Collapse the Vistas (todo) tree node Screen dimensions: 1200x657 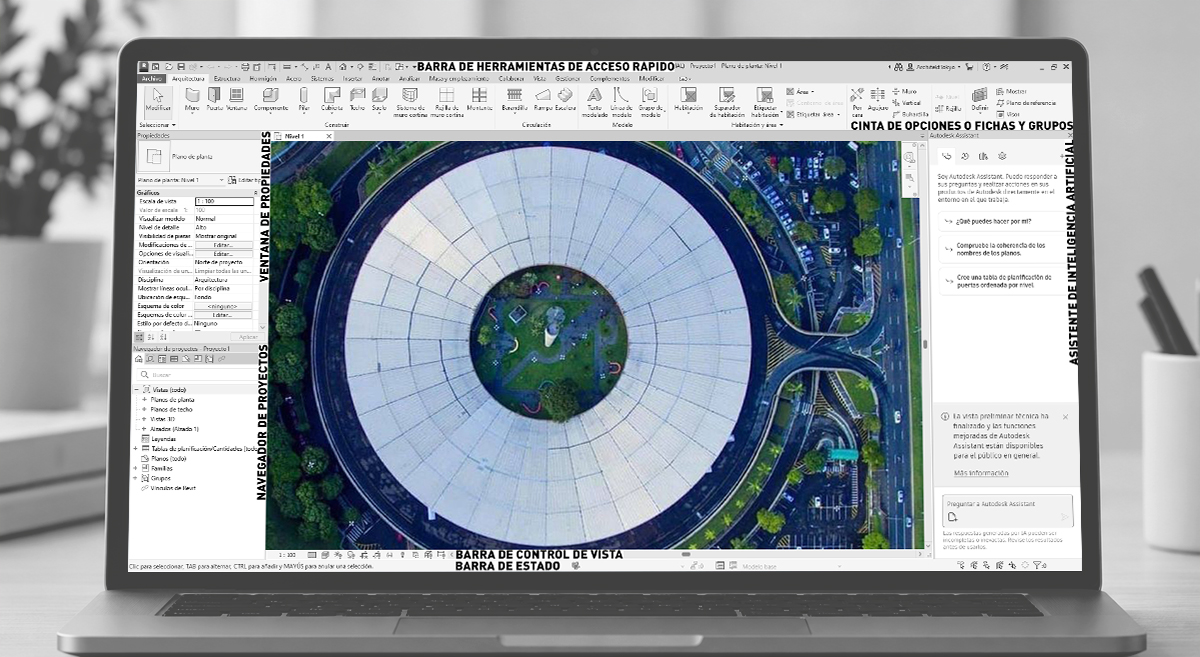coord(136,389)
